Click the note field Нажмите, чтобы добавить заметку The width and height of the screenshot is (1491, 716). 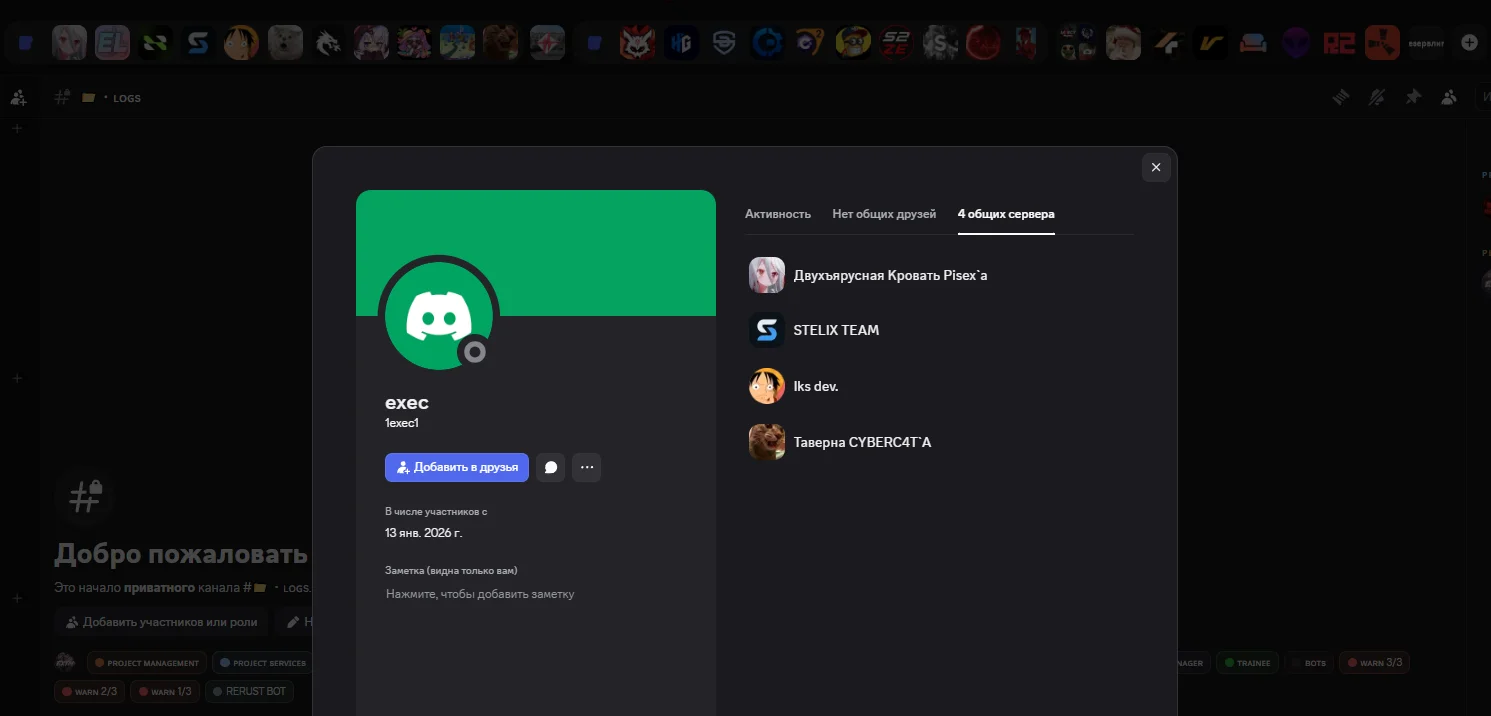[480, 594]
